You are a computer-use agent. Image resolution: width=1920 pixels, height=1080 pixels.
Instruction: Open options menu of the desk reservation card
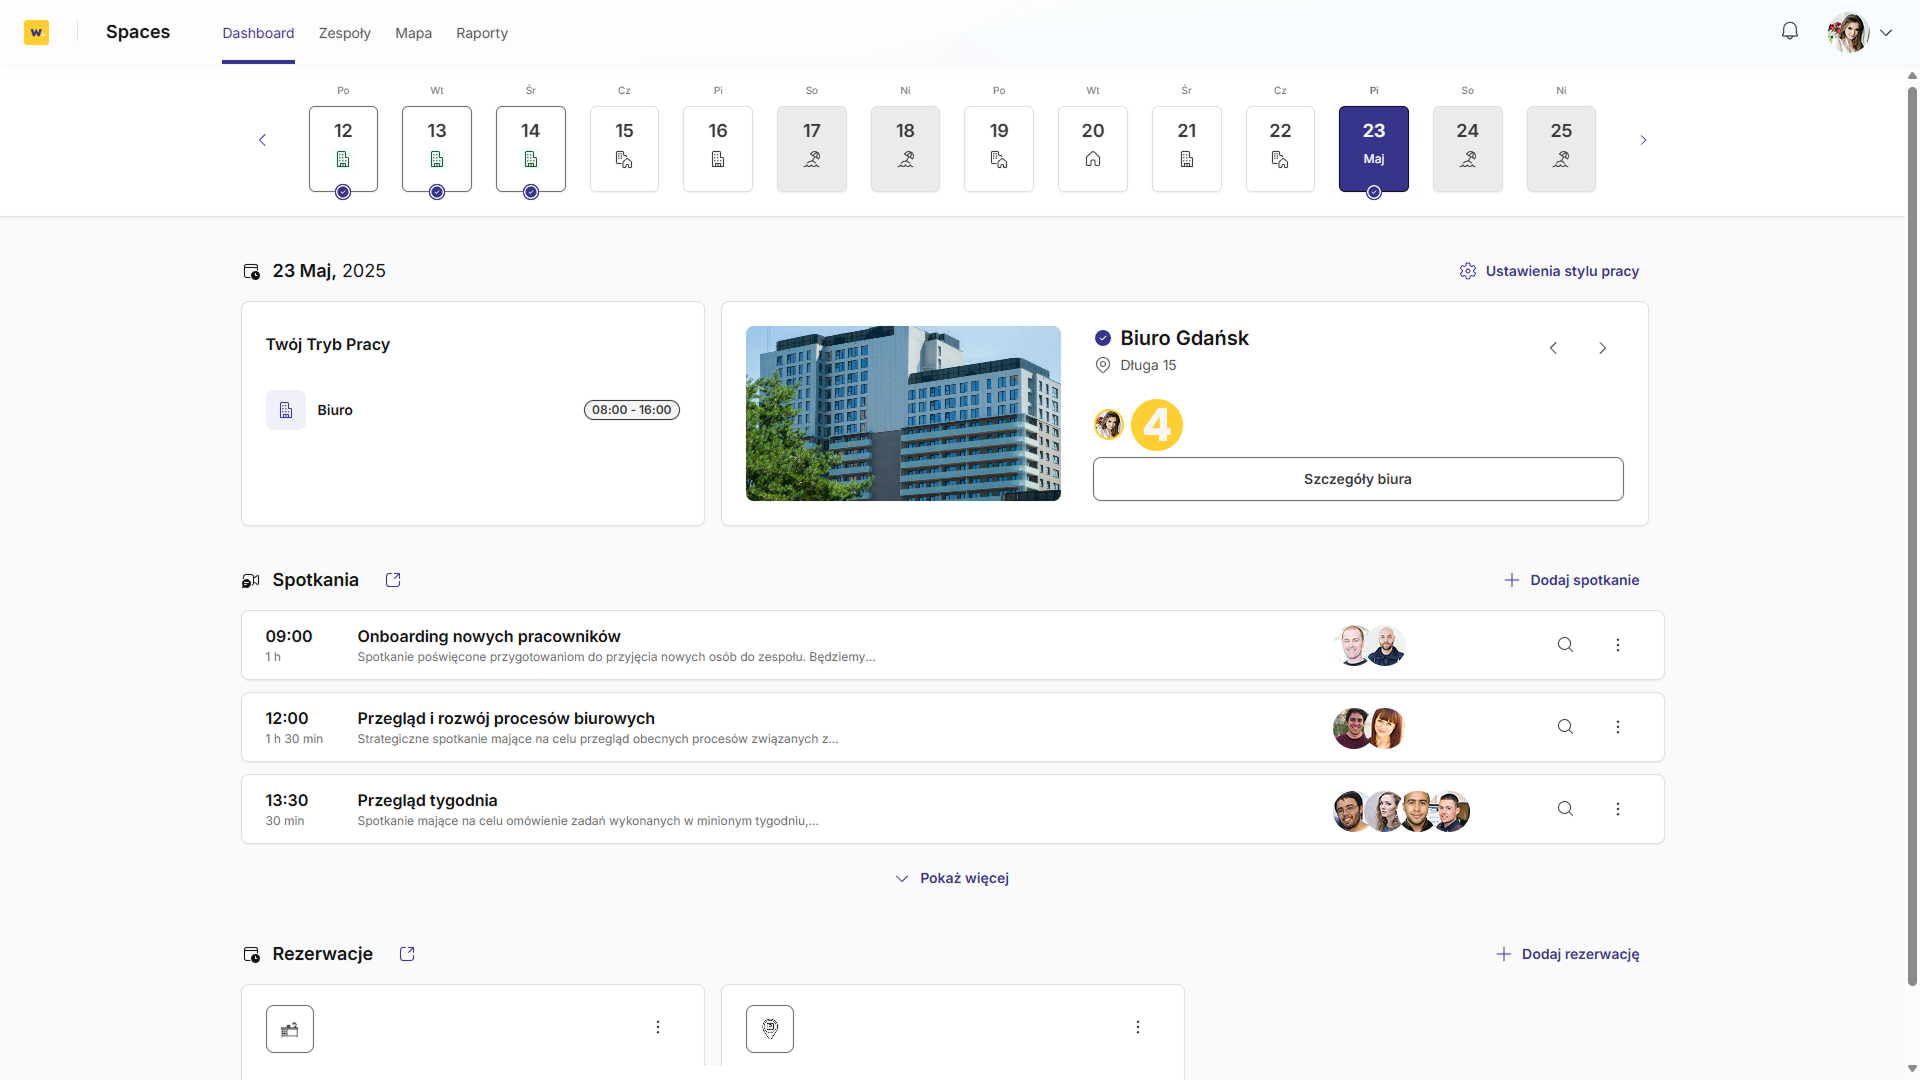click(658, 1027)
